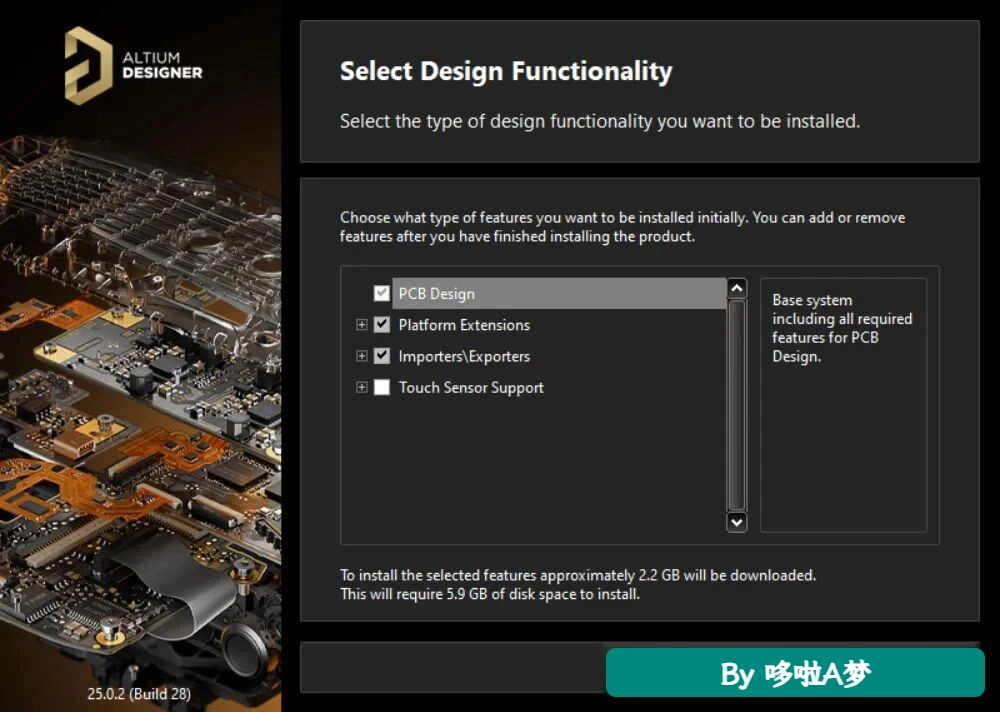Click the 25.0.2 (Build 28) version text
This screenshot has width=1000, height=712.
[x=139, y=693]
